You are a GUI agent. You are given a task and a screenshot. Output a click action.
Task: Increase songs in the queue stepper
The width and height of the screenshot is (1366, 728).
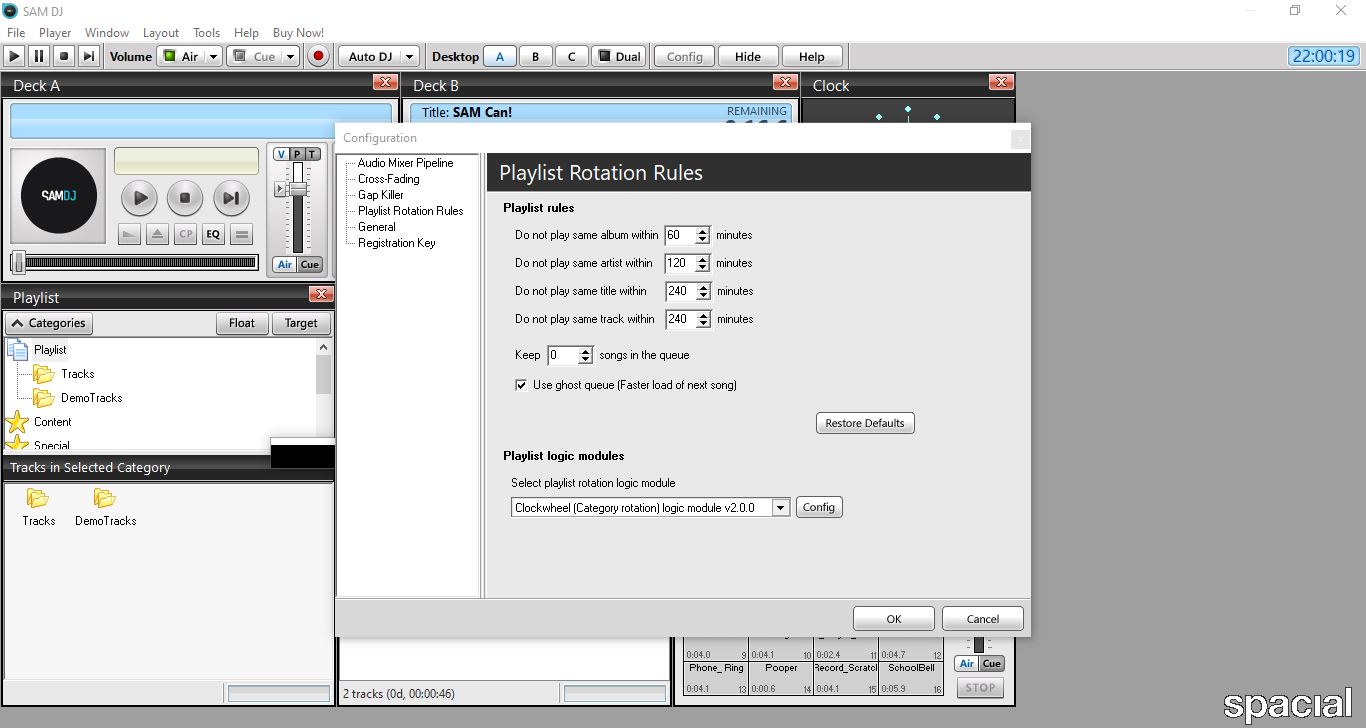tap(586, 352)
